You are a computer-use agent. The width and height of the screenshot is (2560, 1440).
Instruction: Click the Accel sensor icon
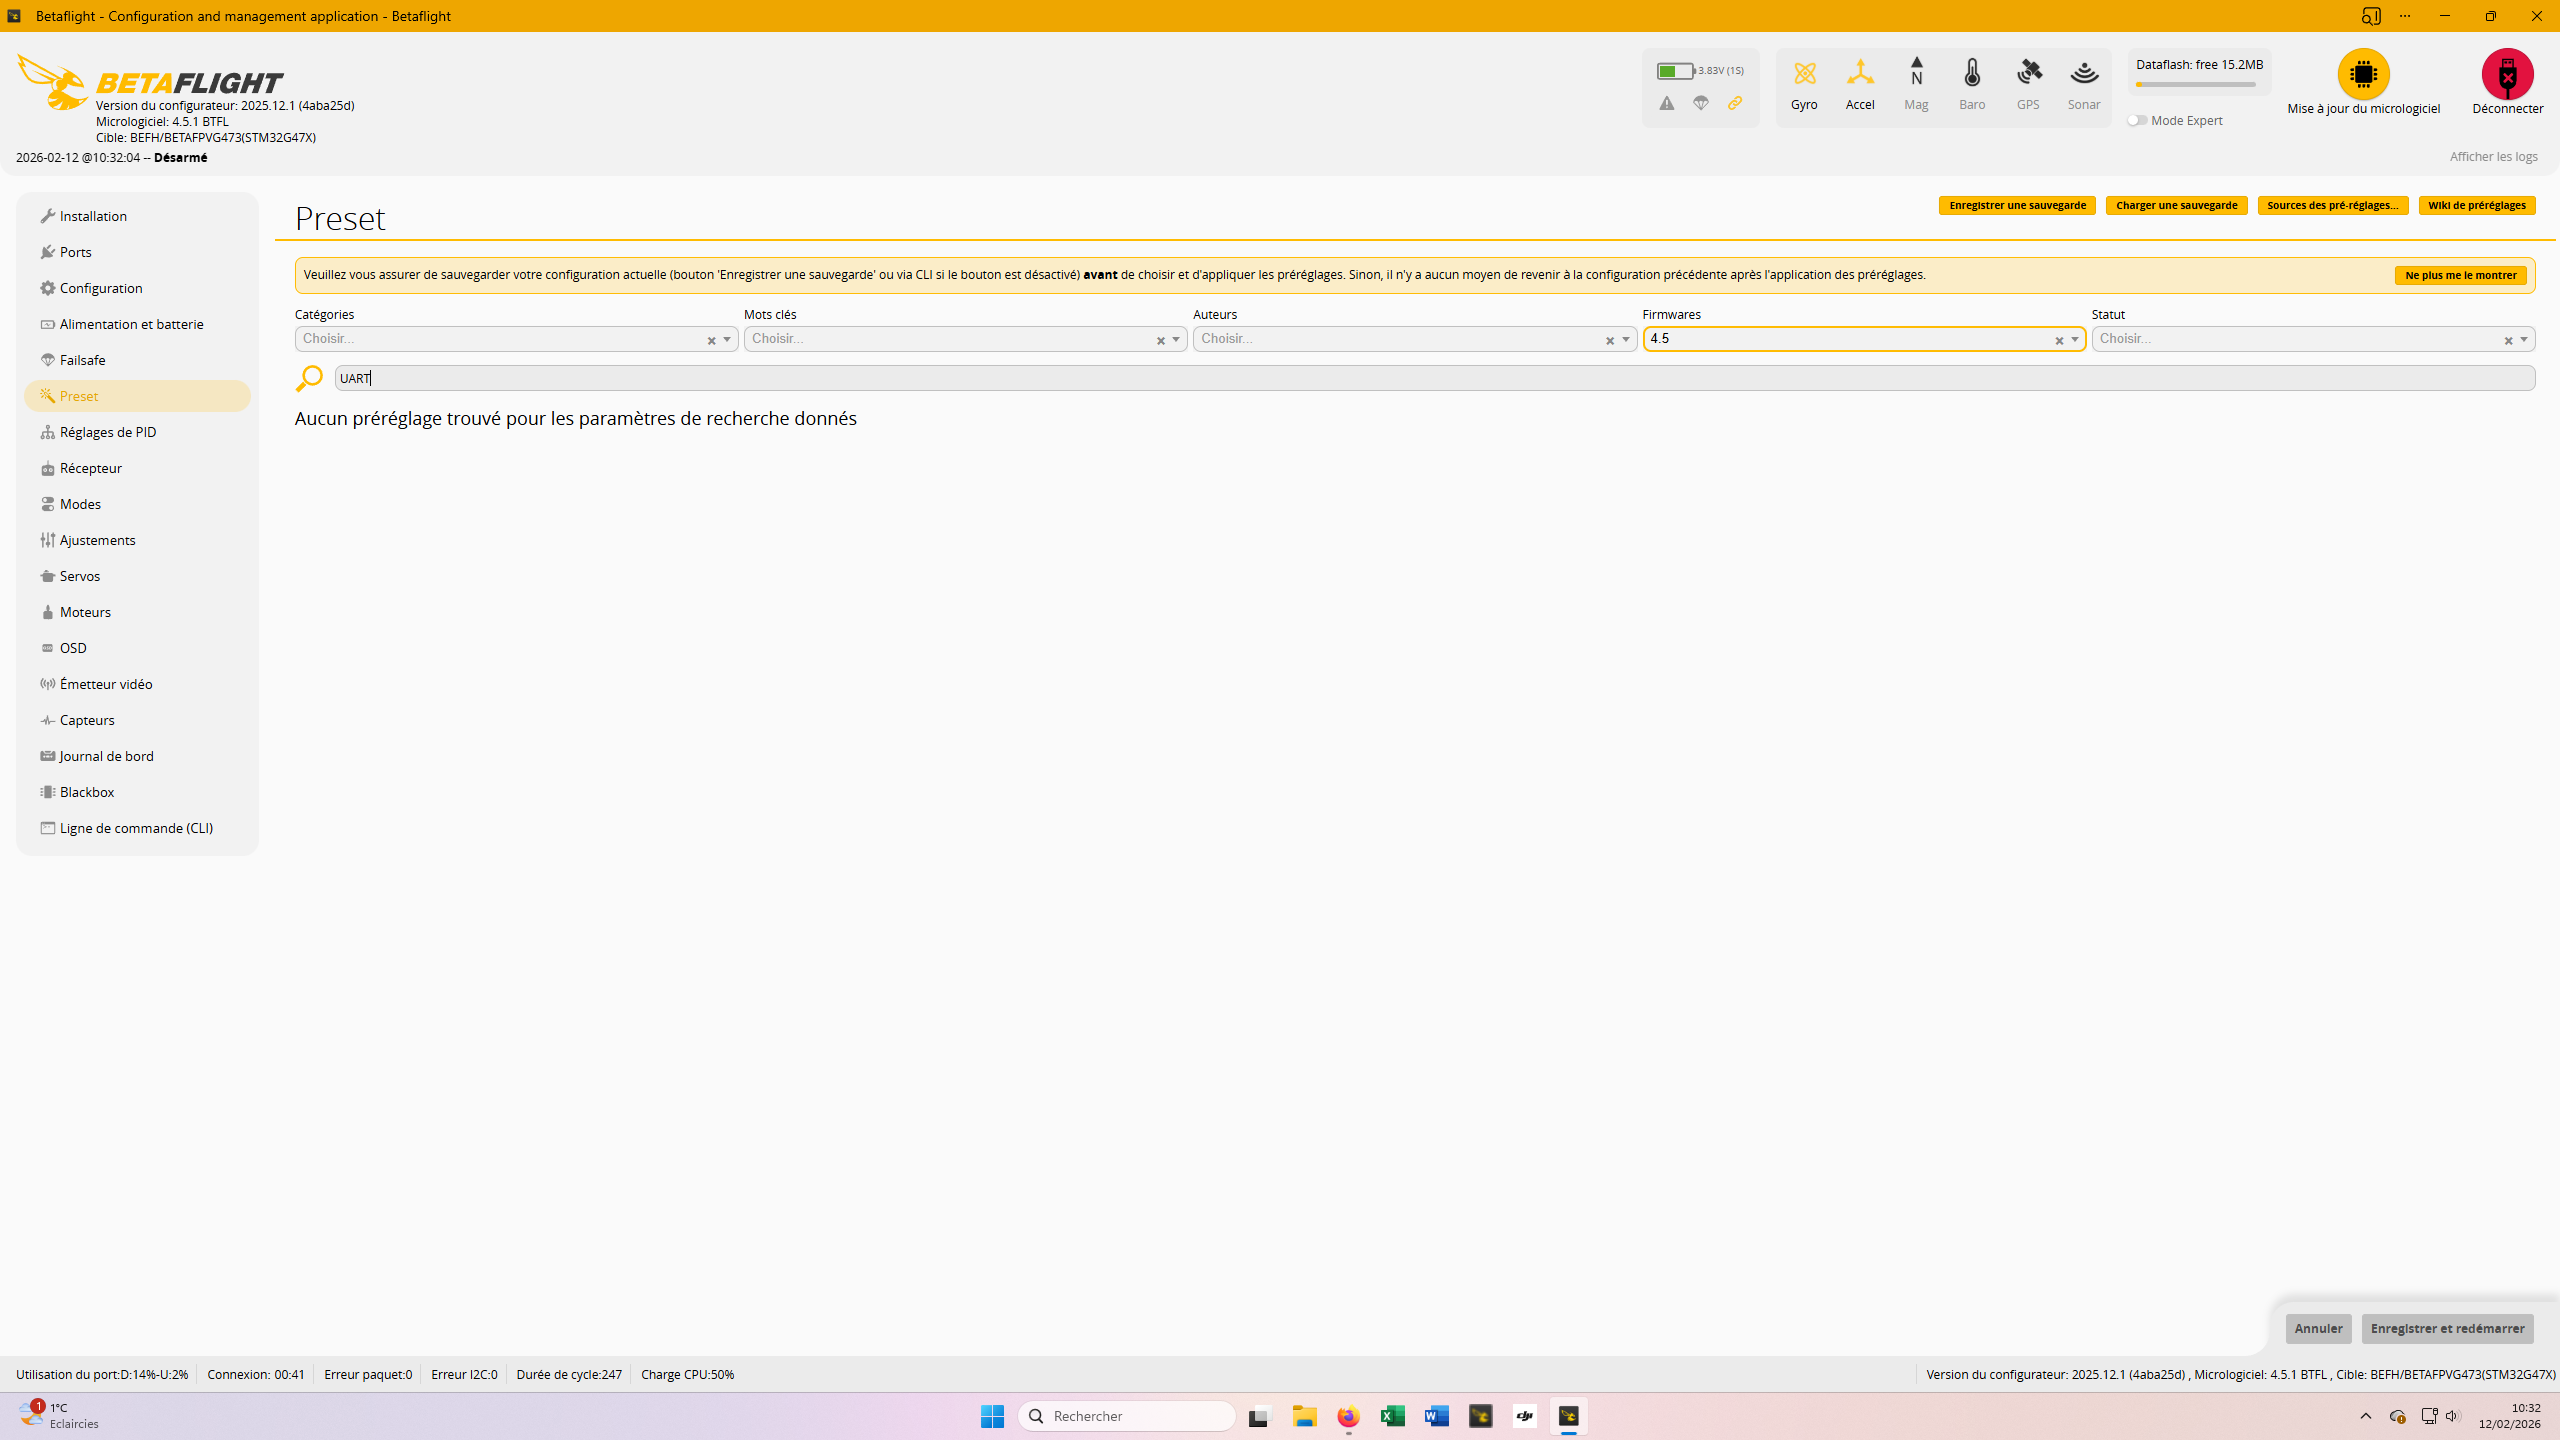1860,74
